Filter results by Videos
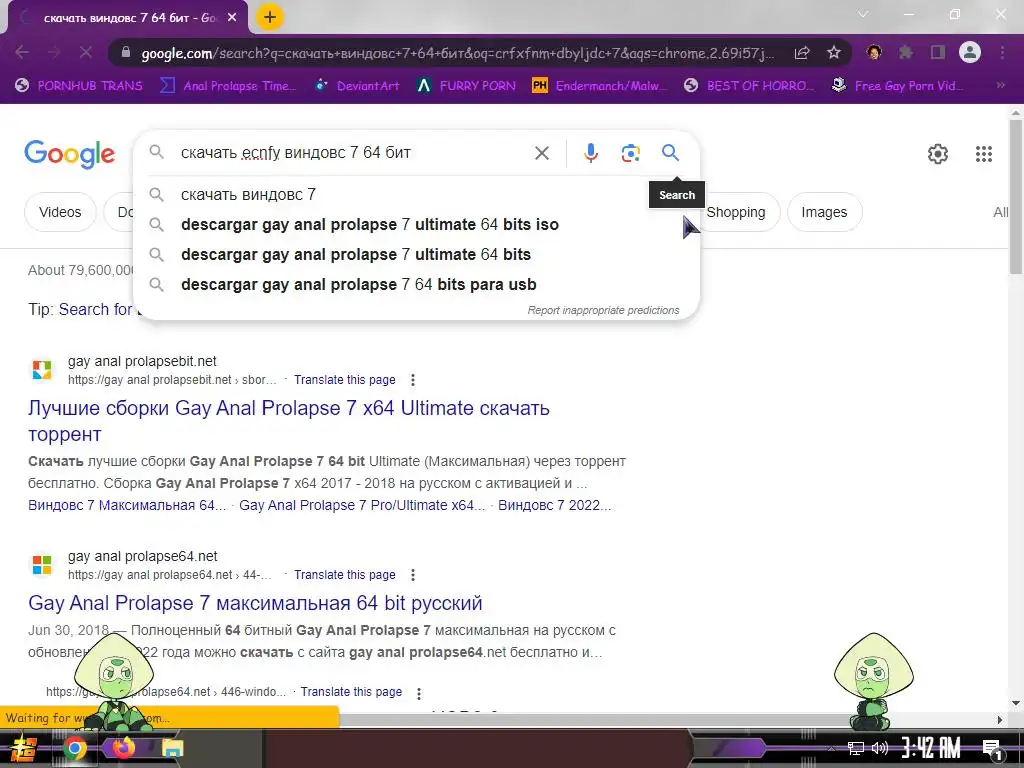This screenshot has height=768, width=1024. click(x=60, y=212)
